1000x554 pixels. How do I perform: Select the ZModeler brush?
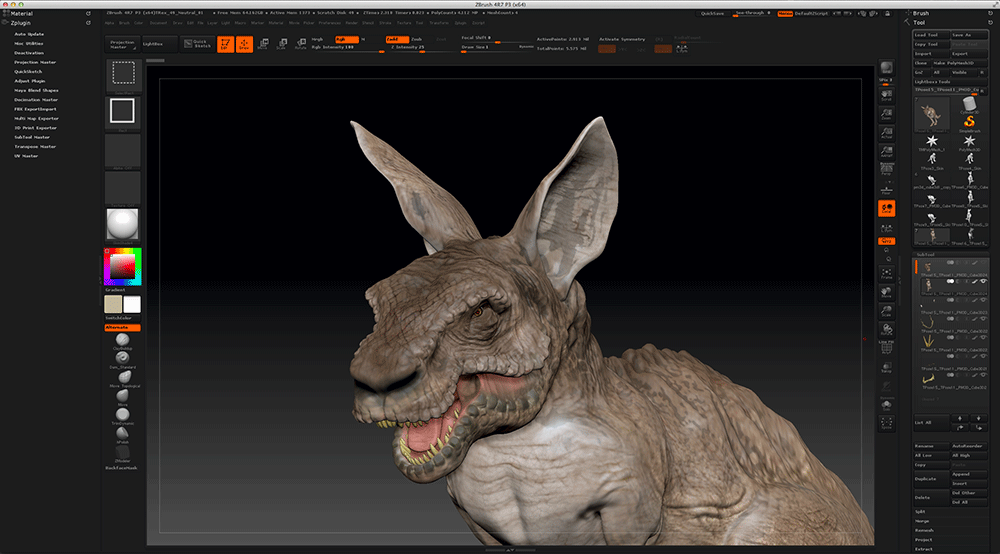click(122, 453)
